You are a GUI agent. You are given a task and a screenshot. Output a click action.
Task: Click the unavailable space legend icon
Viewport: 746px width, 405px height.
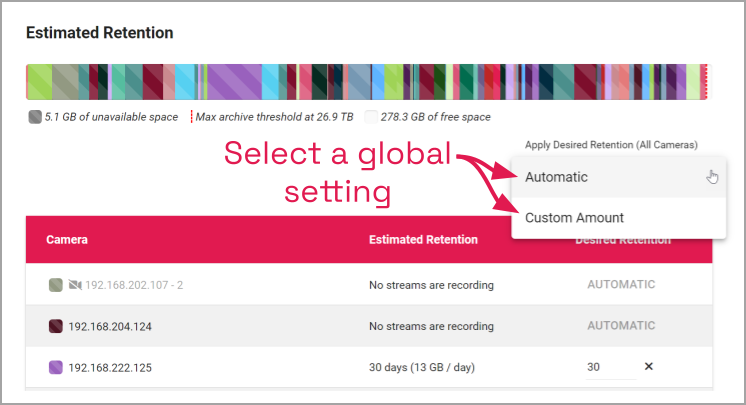pyautogui.click(x=35, y=117)
